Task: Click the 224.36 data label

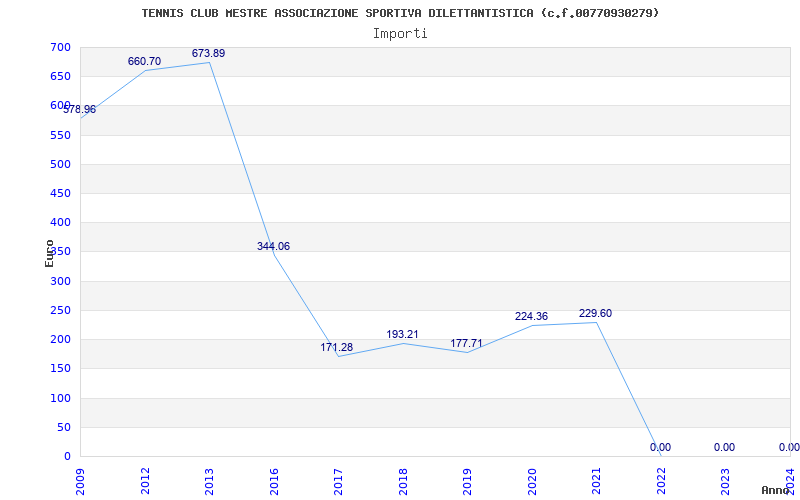Action: (531, 317)
